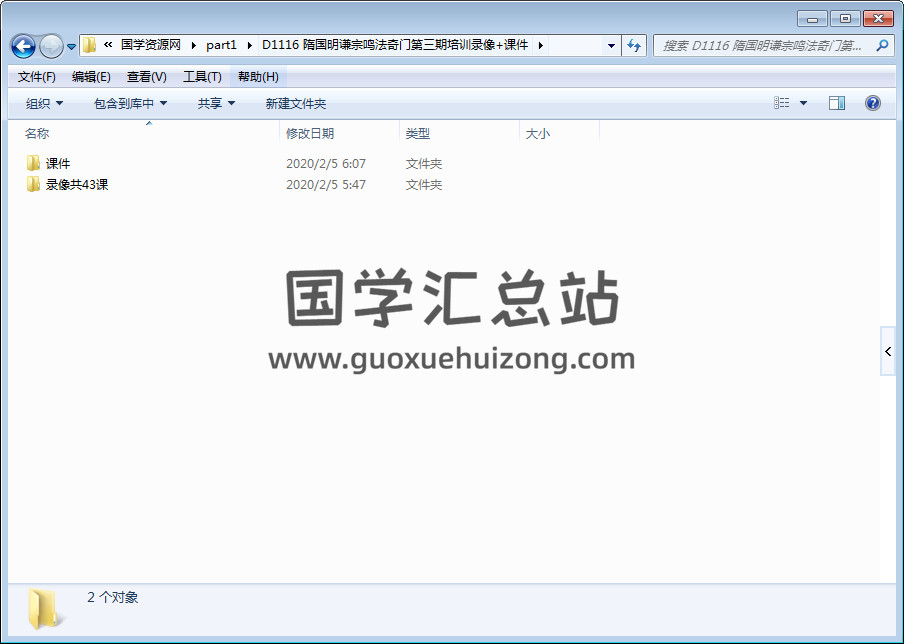Click the date 2020/2/5 6:07
Viewport: 904px width, 644px height.
coord(326,164)
